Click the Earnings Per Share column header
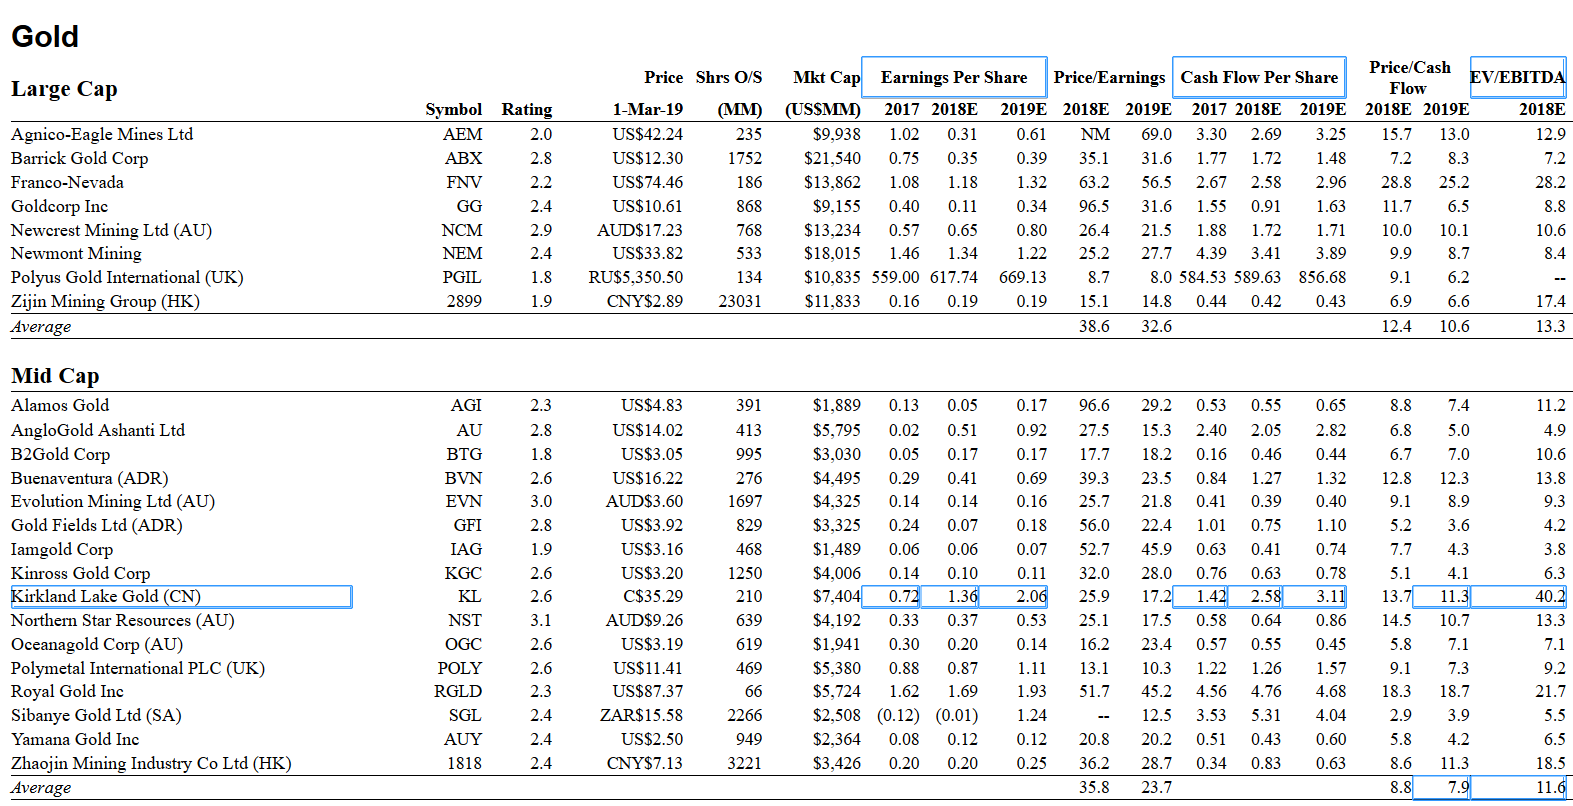 coord(953,77)
